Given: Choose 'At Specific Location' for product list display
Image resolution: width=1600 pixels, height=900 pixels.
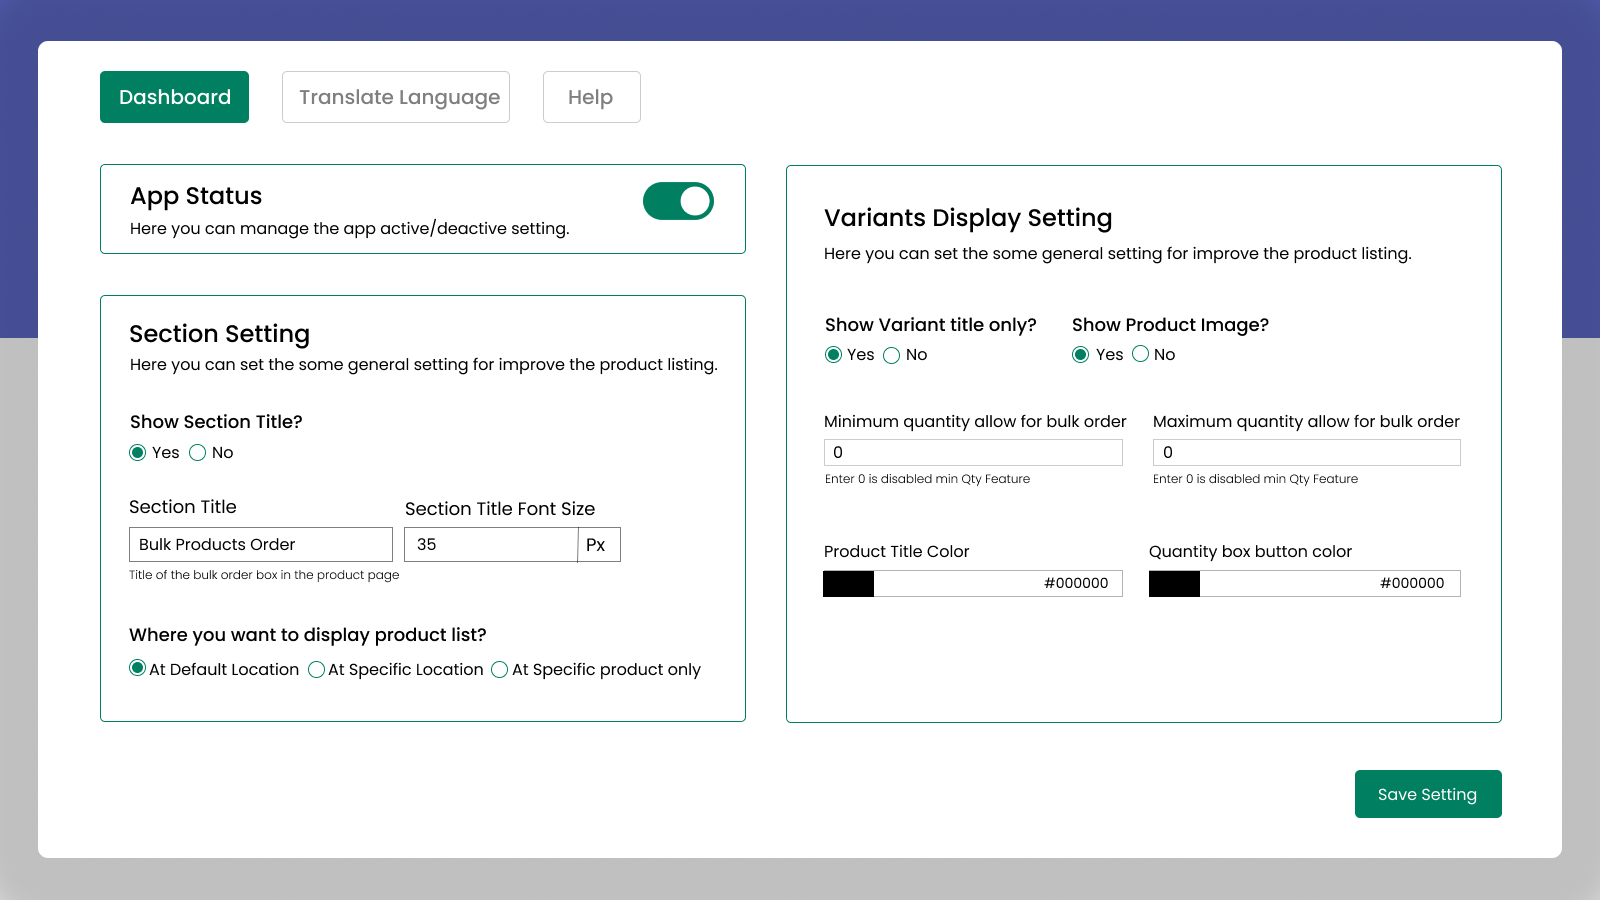Looking at the screenshot, I should [x=317, y=669].
